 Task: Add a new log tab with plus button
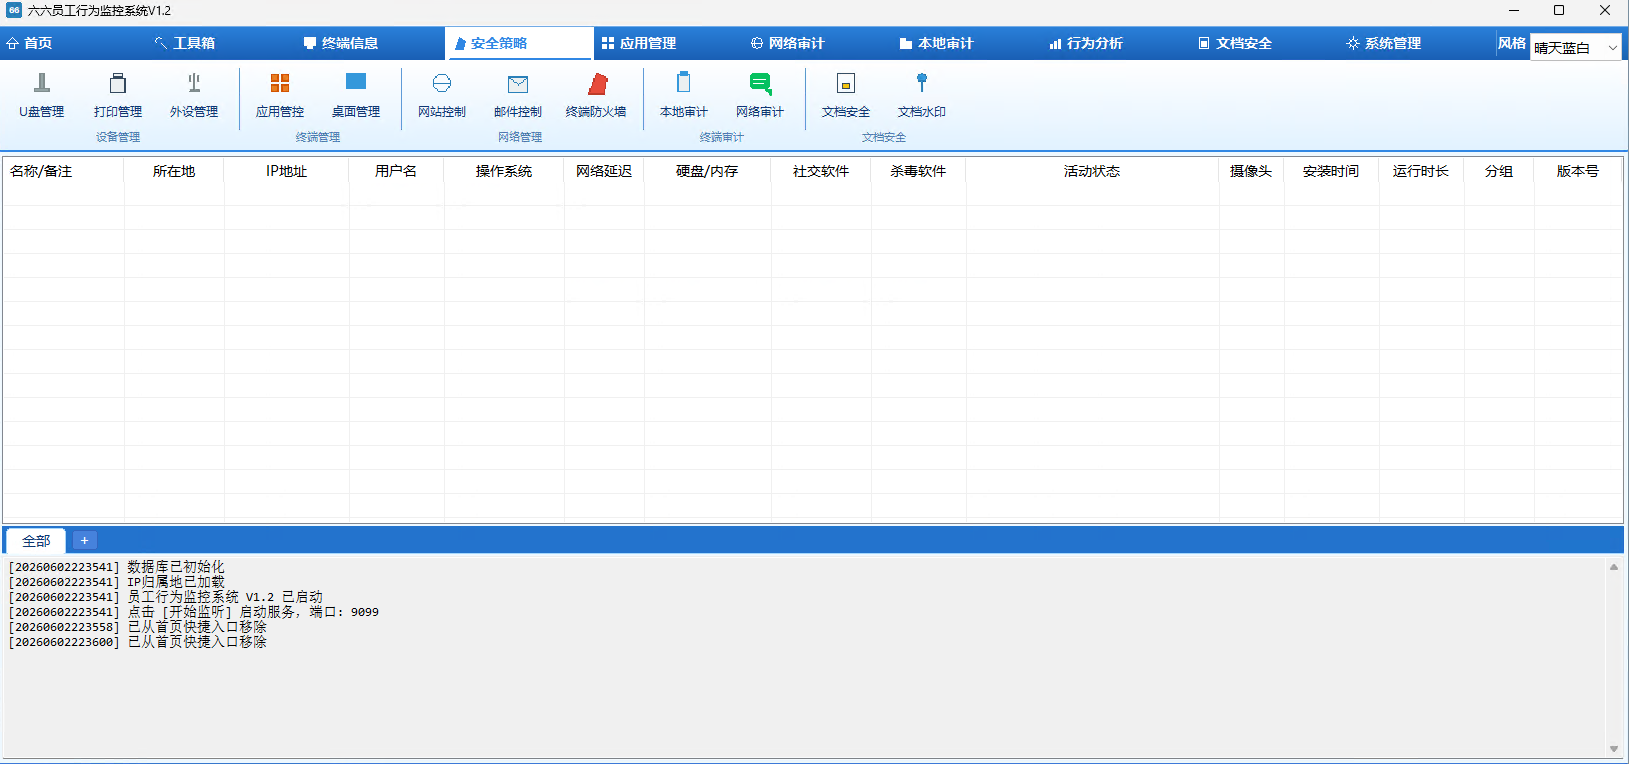pyautogui.click(x=85, y=540)
